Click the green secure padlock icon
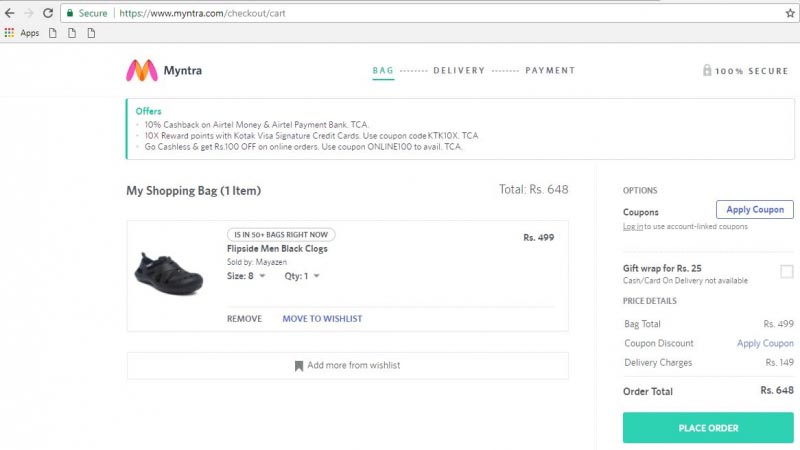800x450 pixels. pyautogui.click(x=70, y=13)
